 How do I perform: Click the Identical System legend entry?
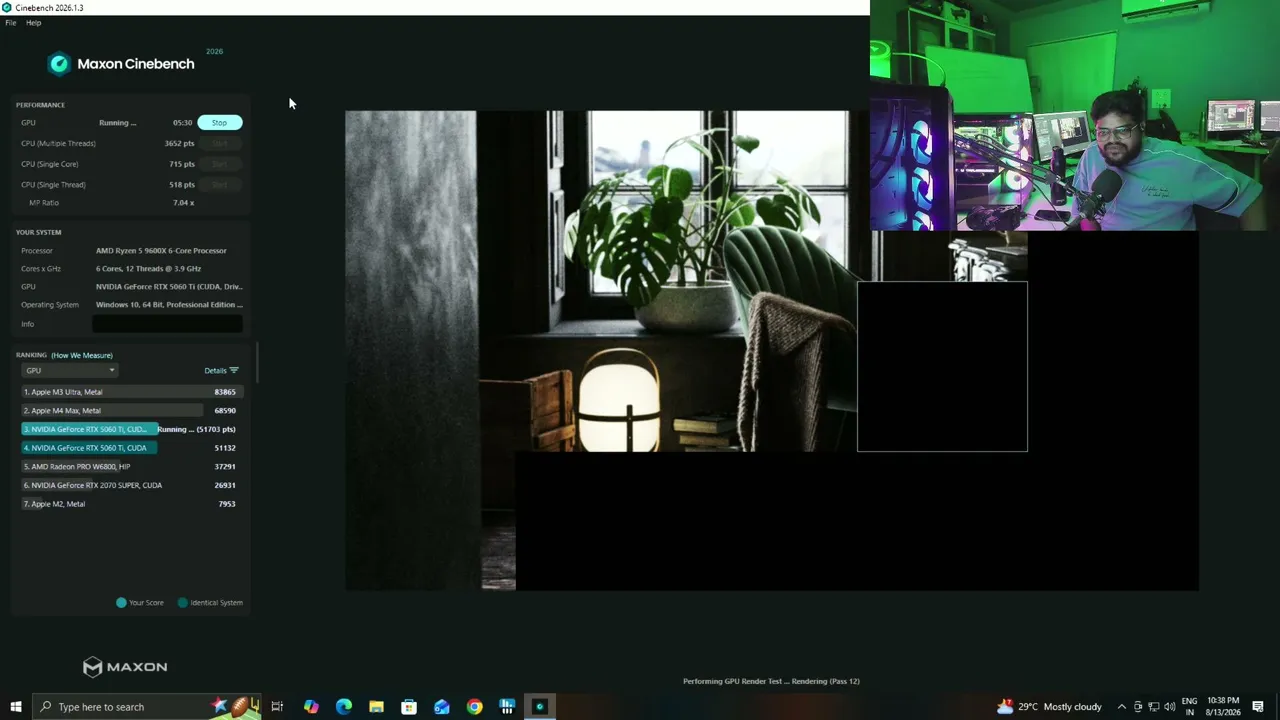pos(210,603)
